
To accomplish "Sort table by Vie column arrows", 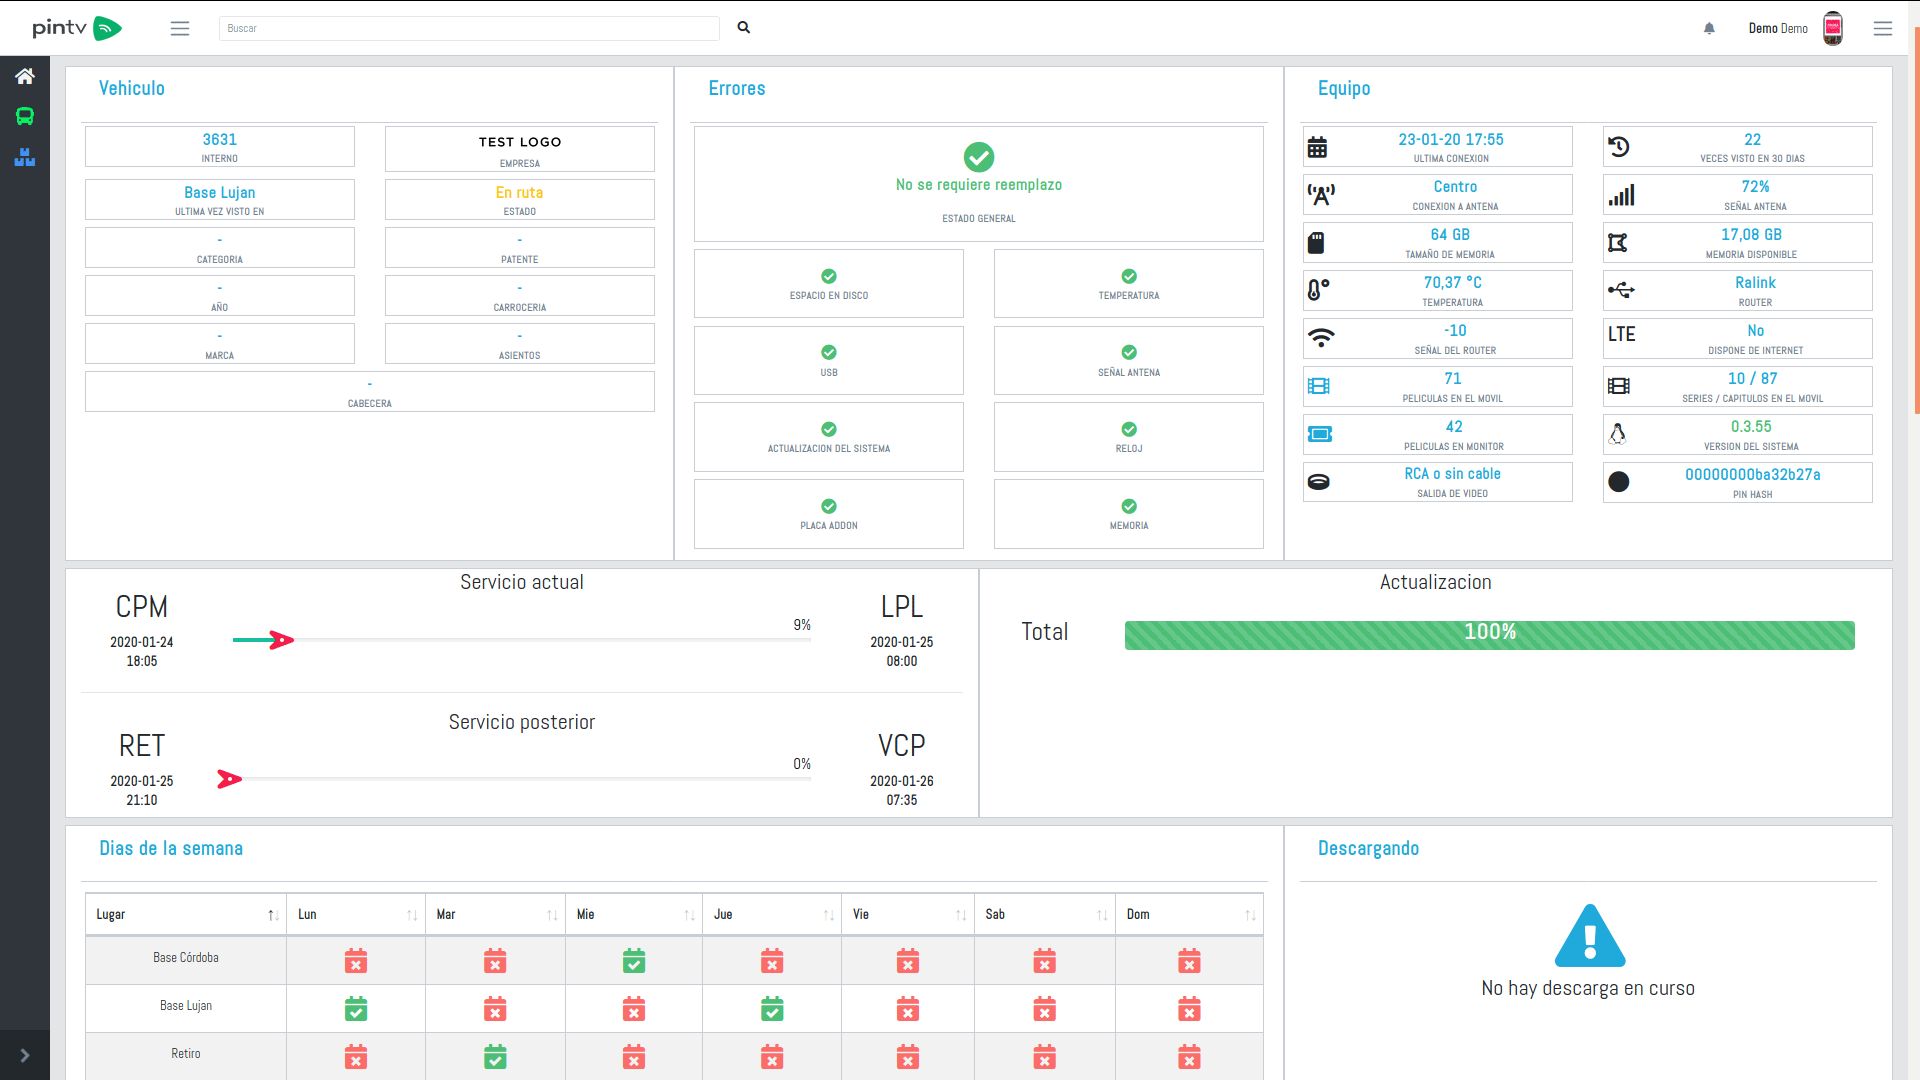I will point(960,915).
